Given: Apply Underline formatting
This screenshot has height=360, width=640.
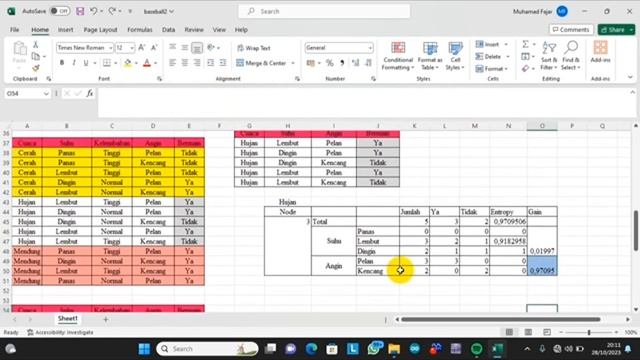Looking at the screenshot, I should tap(86, 63).
